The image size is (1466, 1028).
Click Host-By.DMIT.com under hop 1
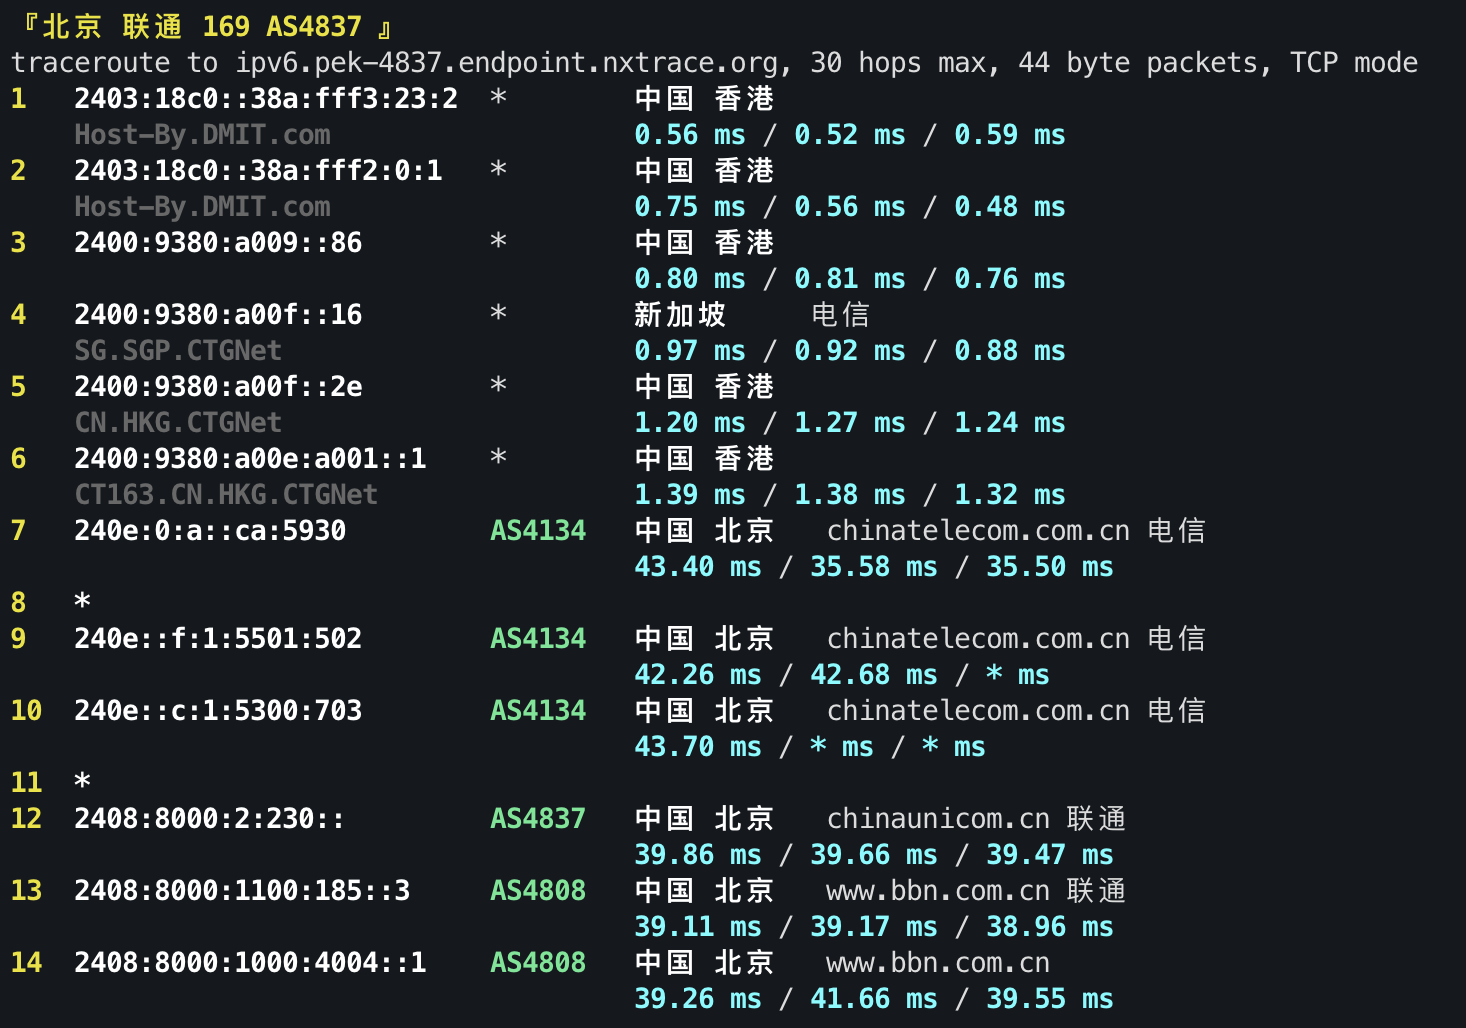click(202, 135)
